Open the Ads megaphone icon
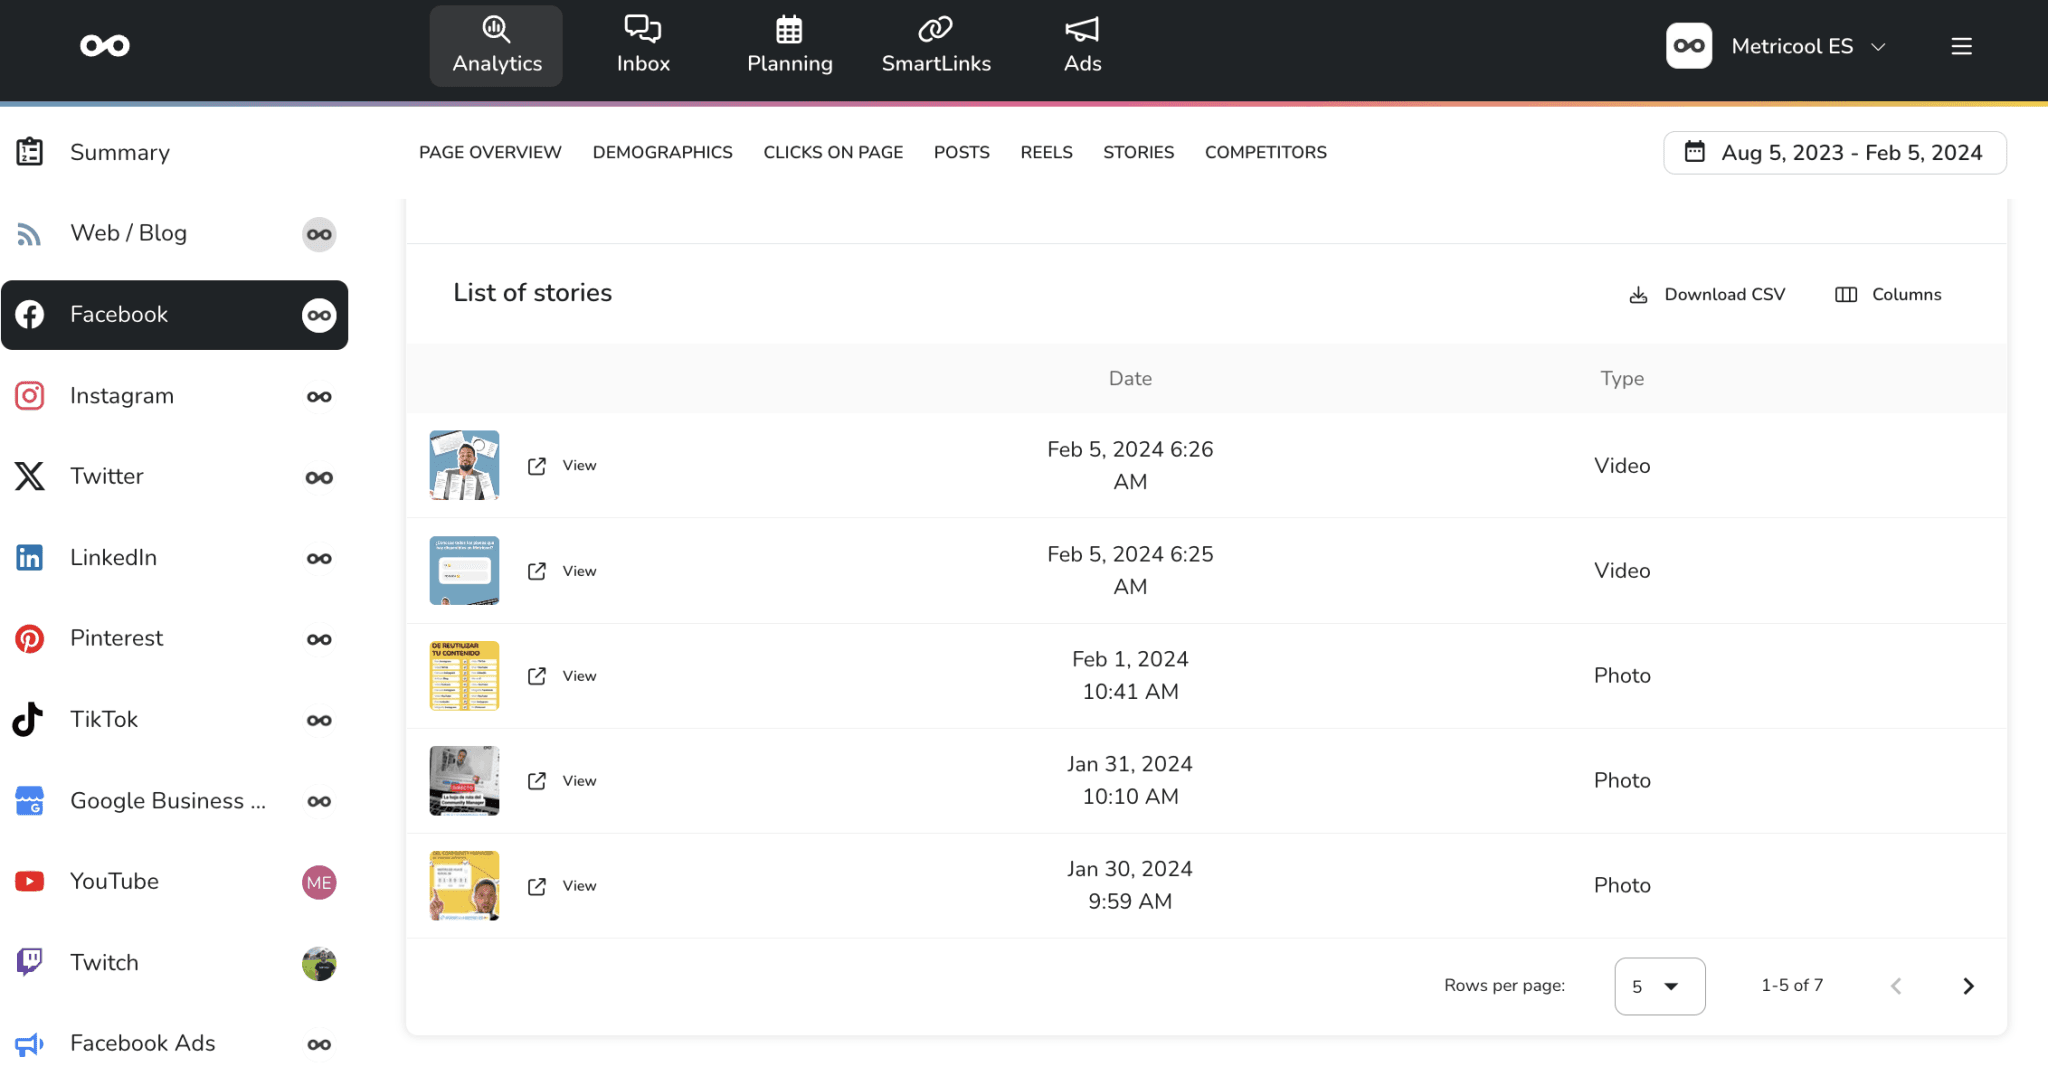Image resolution: width=2048 pixels, height=1076 pixels. pyautogui.click(x=1082, y=30)
